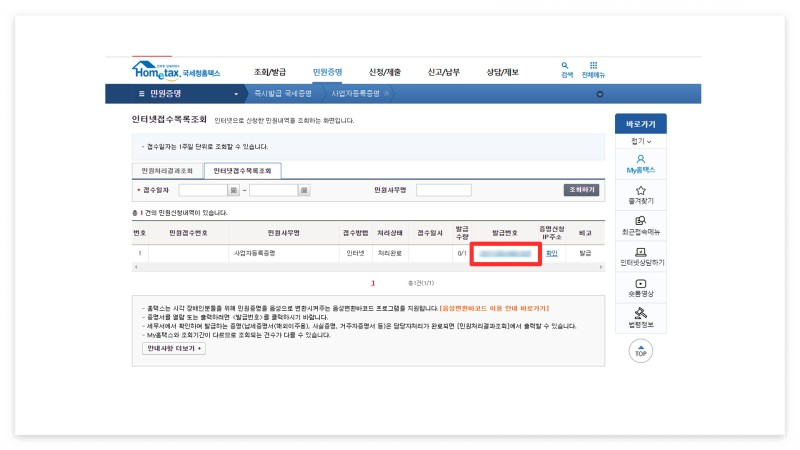Screen dimensions: 800x450
Task: Open calendar for start 접수일자
Action: point(233,190)
